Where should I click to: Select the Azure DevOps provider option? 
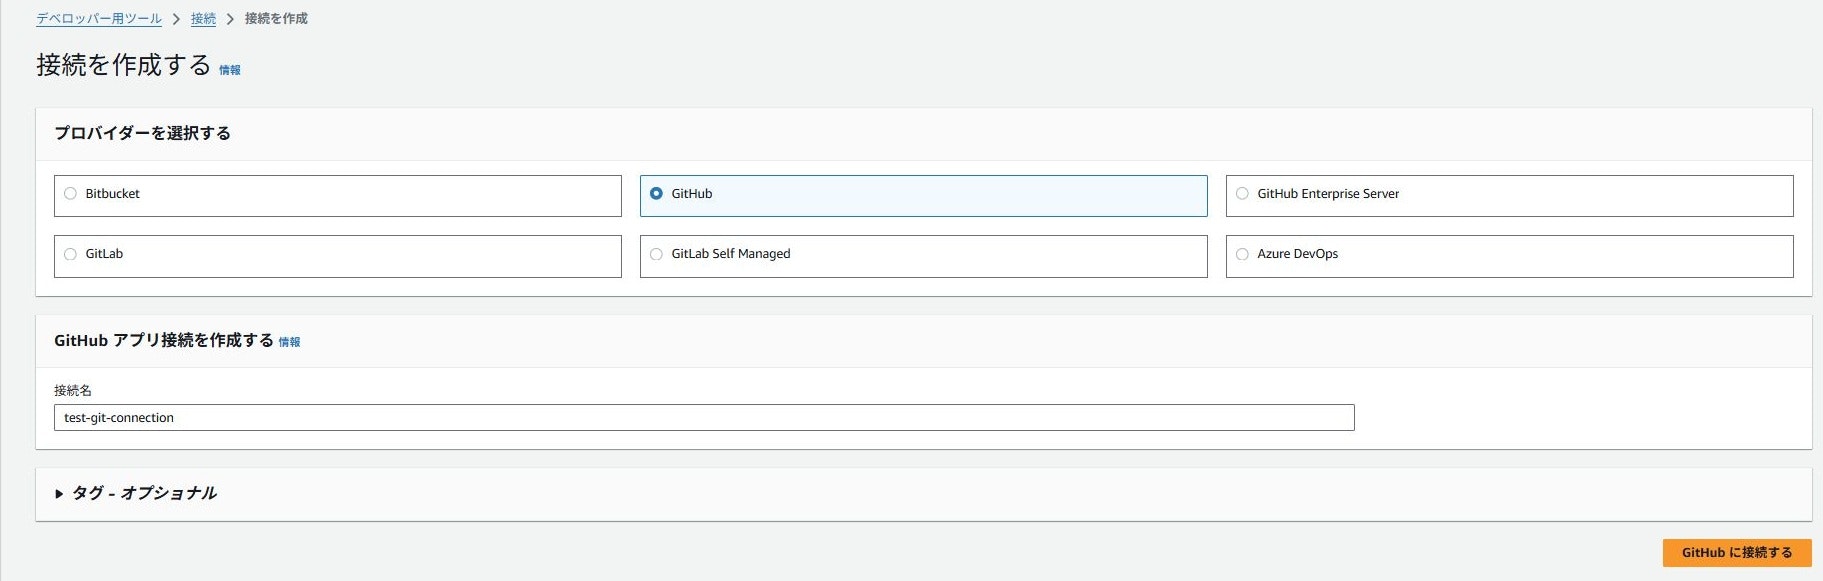pyautogui.click(x=1509, y=256)
